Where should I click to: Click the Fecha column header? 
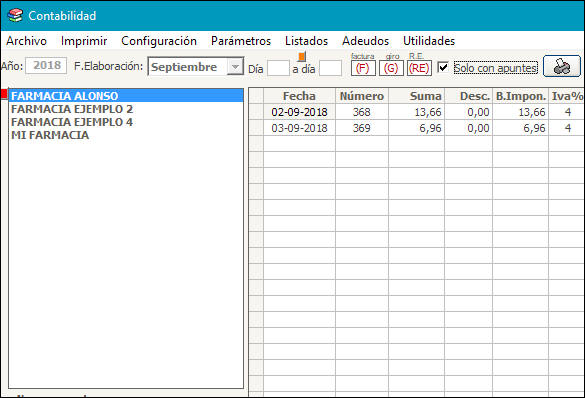(x=299, y=96)
